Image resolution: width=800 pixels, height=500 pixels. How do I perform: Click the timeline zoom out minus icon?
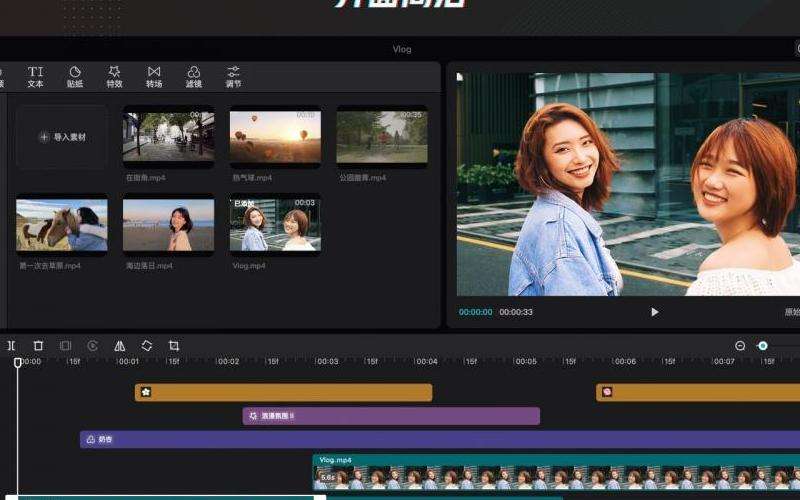pyautogui.click(x=740, y=346)
